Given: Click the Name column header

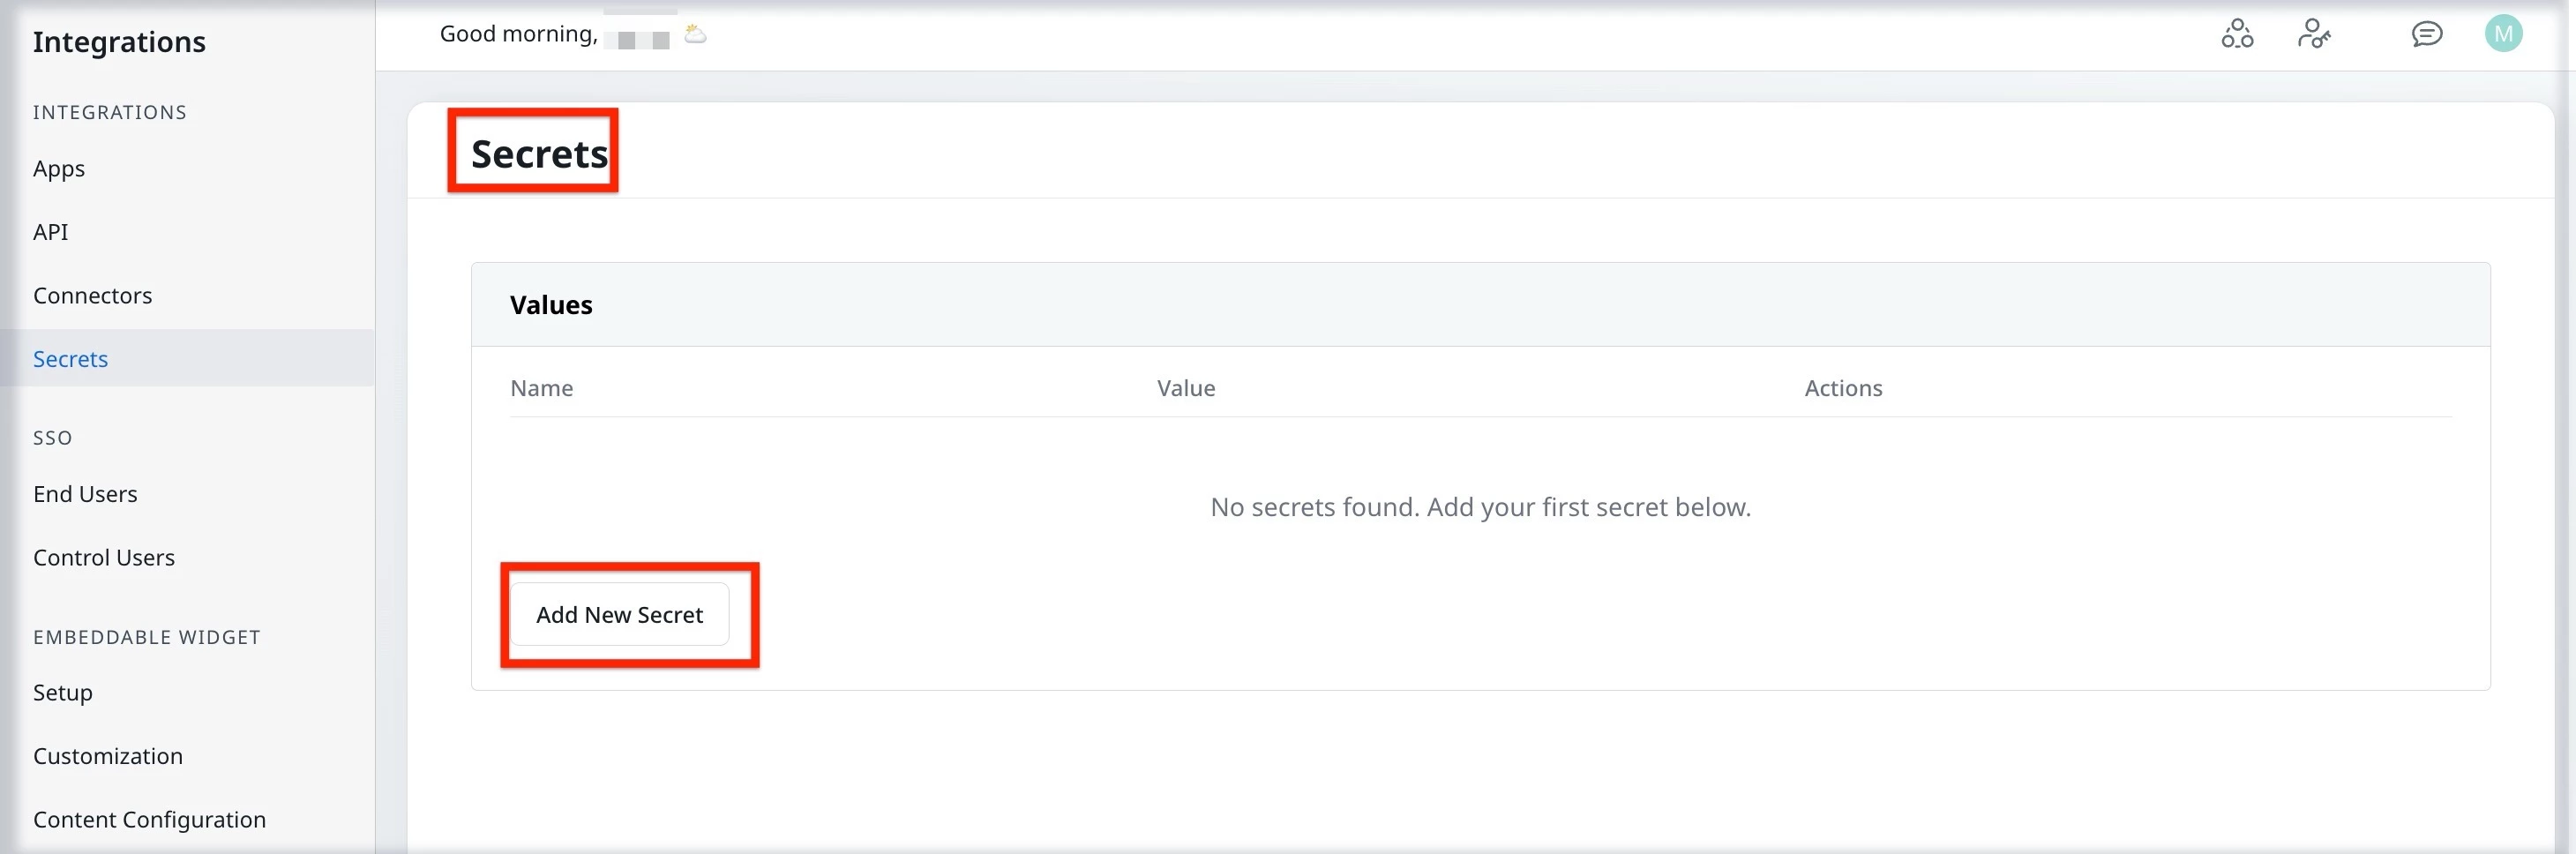Looking at the screenshot, I should 541,388.
